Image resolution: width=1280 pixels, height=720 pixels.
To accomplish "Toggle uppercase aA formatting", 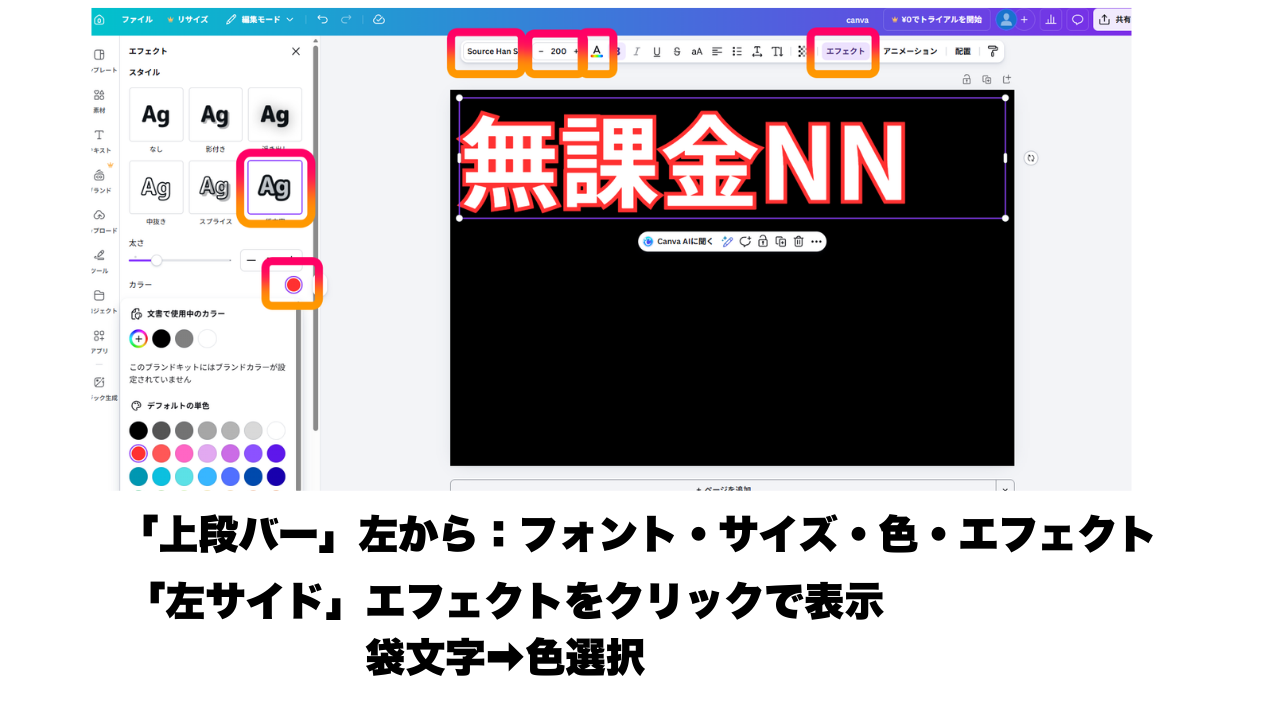I will (697, 51).
